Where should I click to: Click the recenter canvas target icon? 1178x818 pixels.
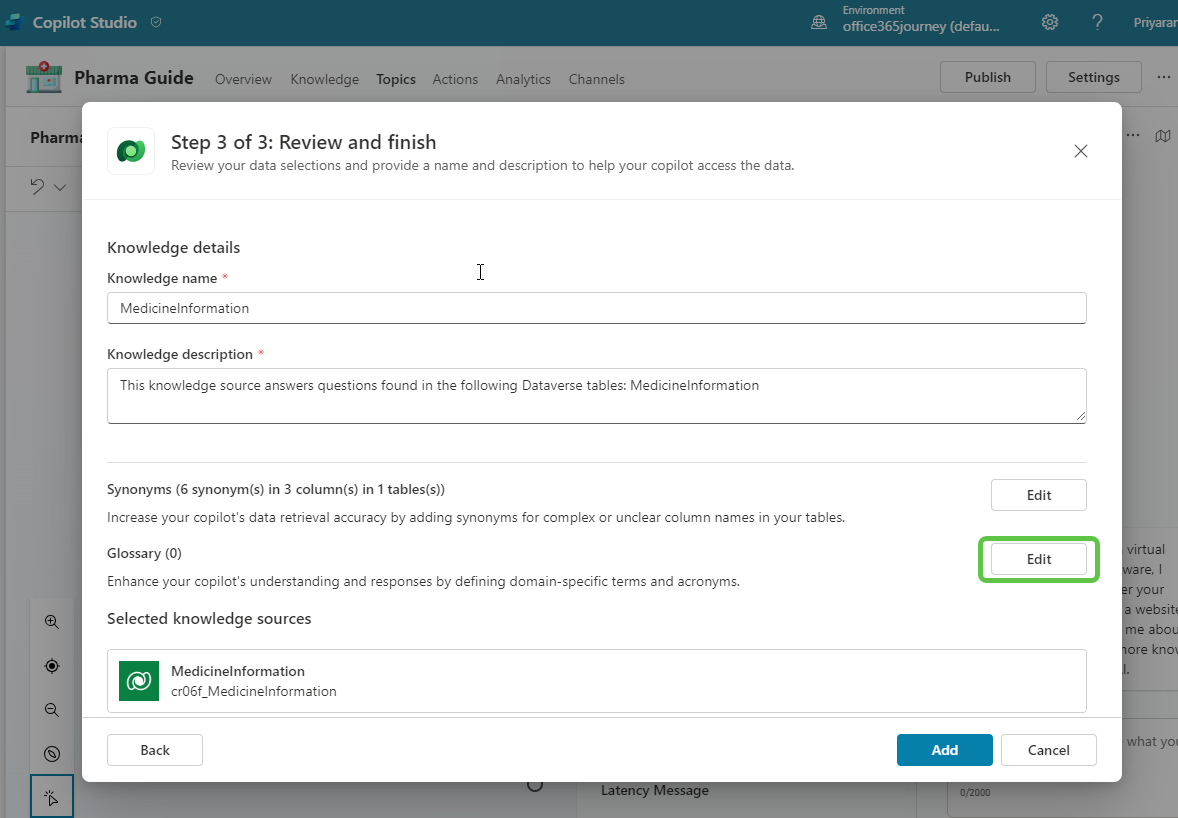[52, 666]
